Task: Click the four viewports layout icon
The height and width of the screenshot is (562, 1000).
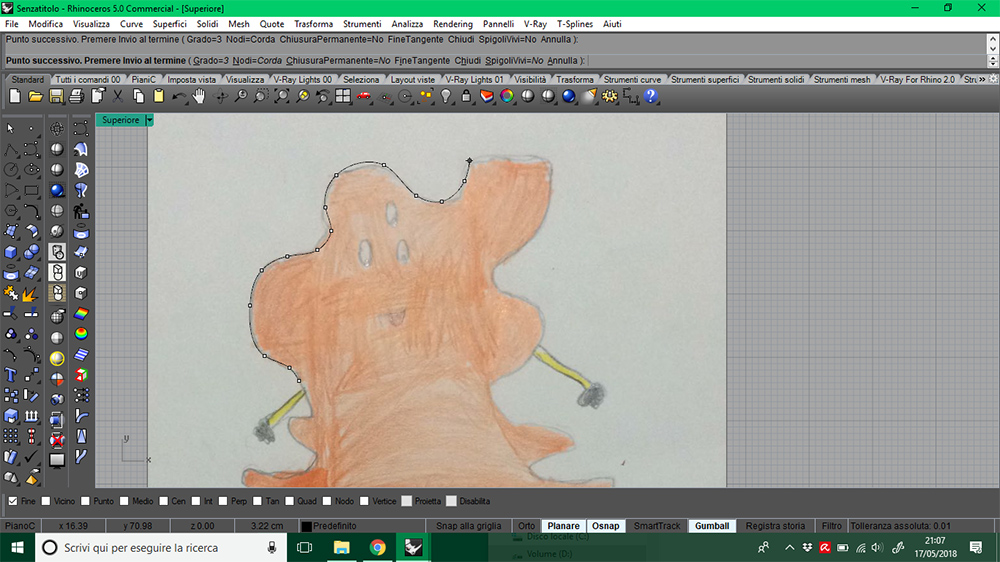Action: point(343,96)
